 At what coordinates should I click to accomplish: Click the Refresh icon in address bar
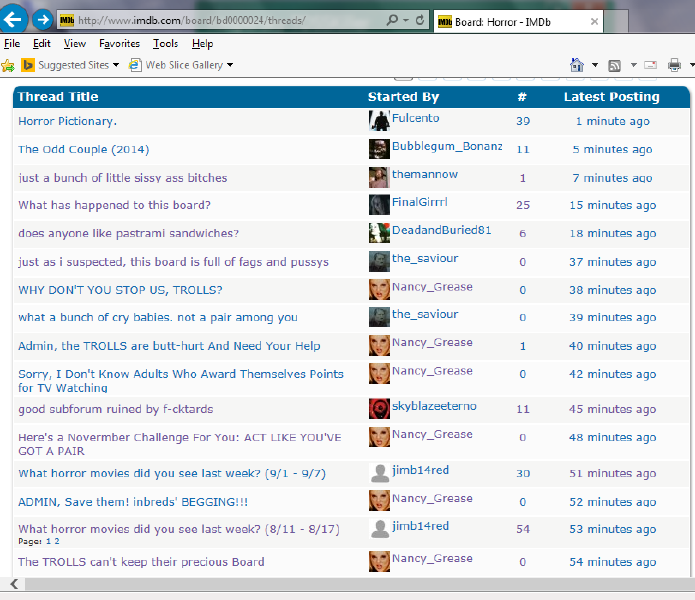420,20
